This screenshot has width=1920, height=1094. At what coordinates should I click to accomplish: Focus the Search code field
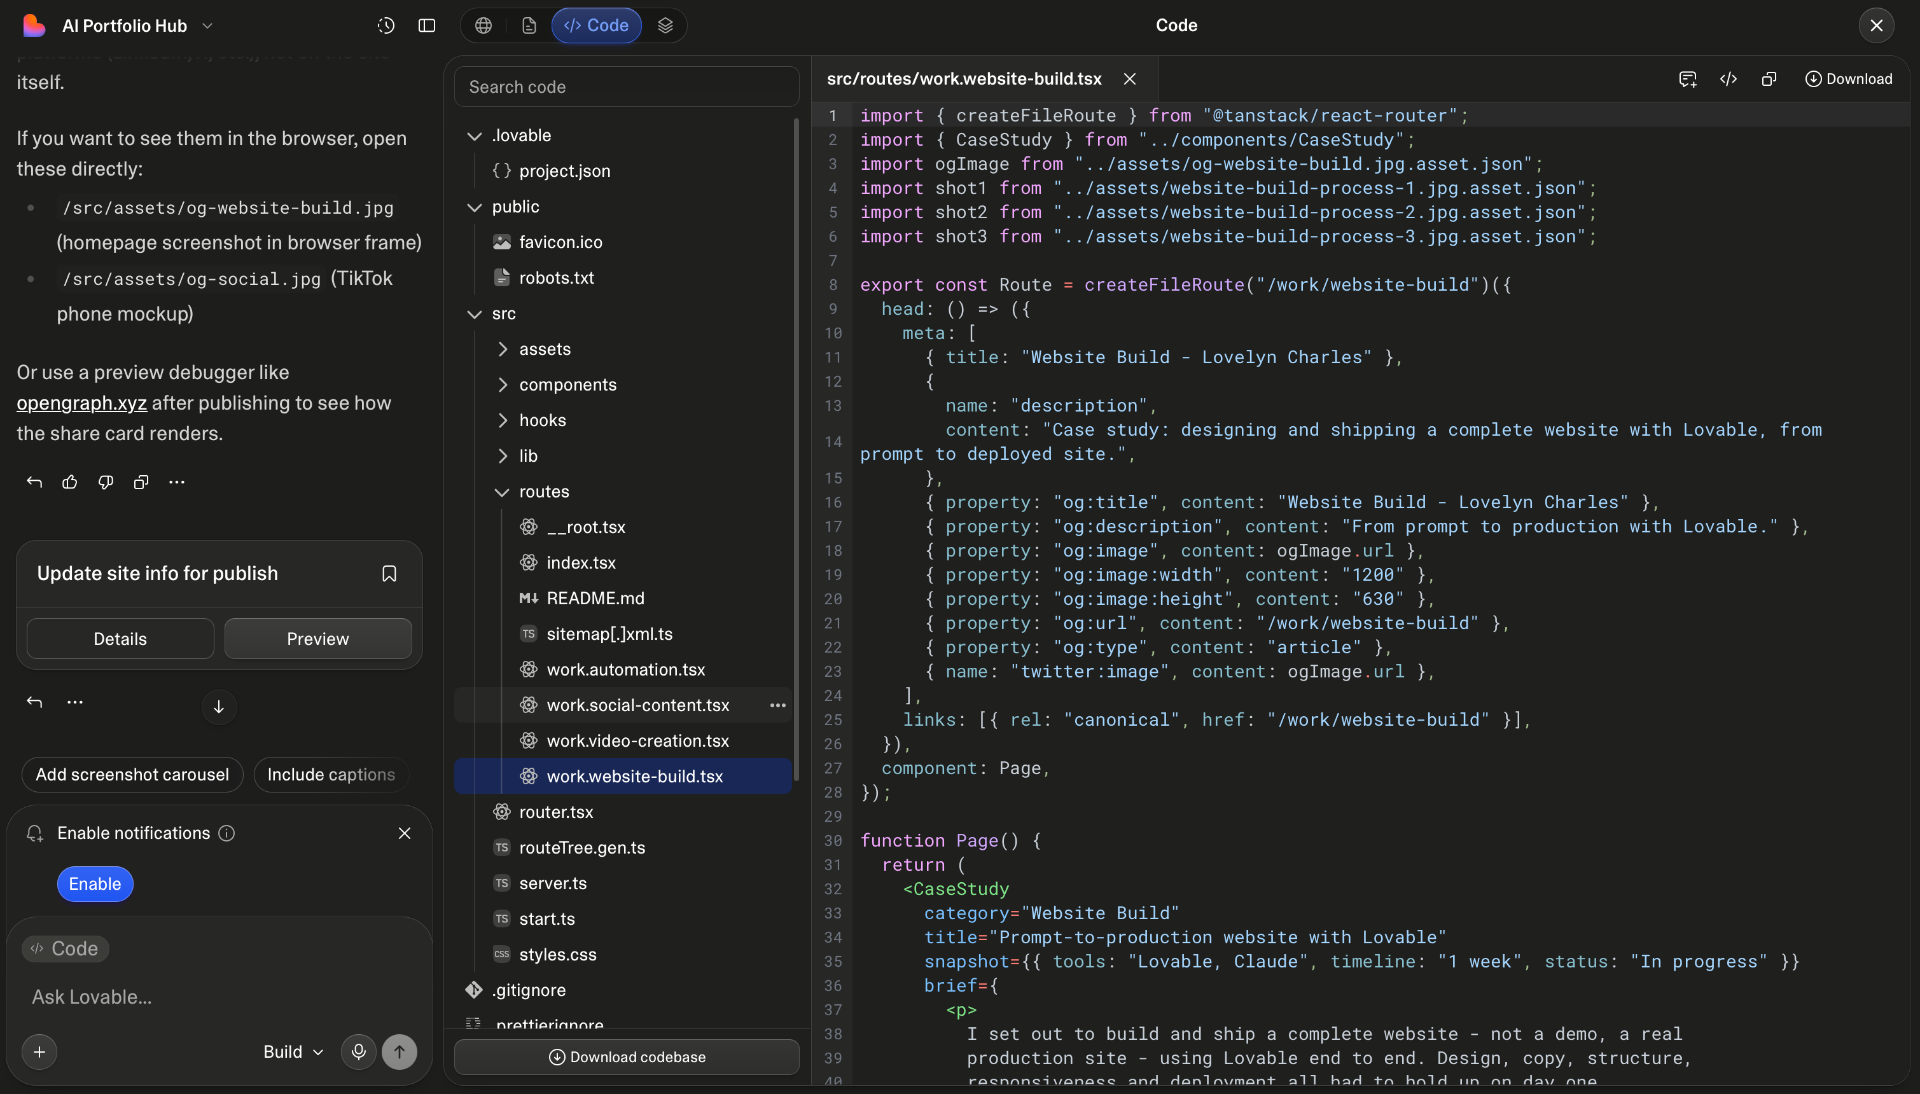(627, 87)
